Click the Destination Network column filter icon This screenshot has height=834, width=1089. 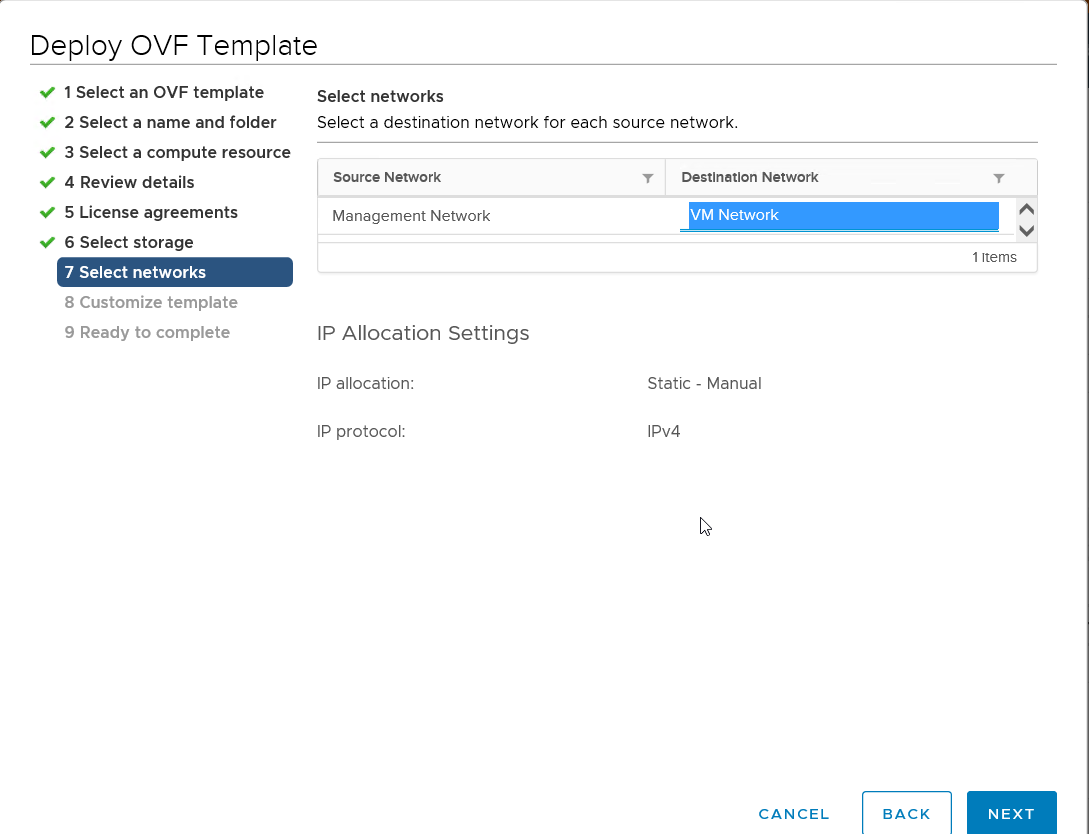click(x=998, y=178)
